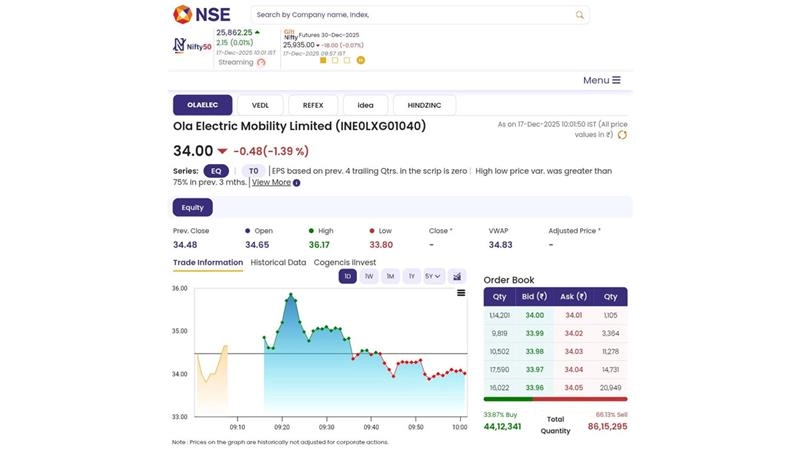Switch to the VEDL stock tab
This screenshot has width=800, height=450.
260,105
